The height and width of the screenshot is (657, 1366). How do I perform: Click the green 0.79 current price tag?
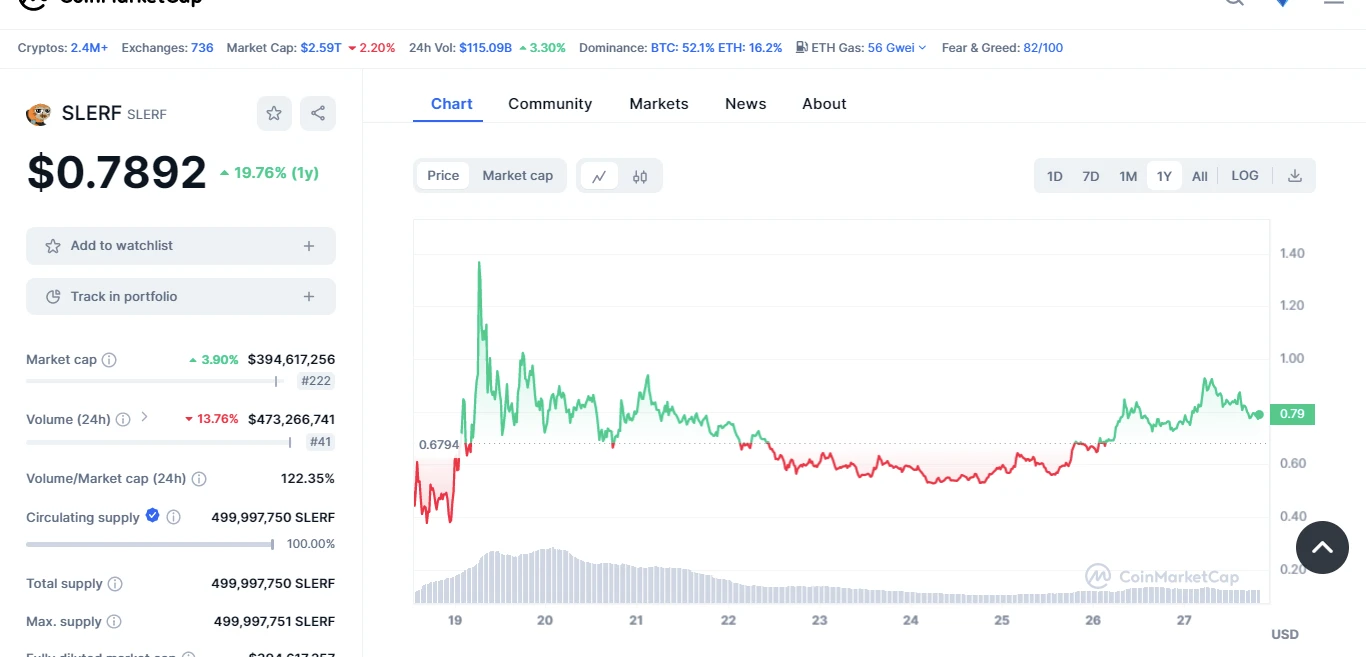(1292, 414)
